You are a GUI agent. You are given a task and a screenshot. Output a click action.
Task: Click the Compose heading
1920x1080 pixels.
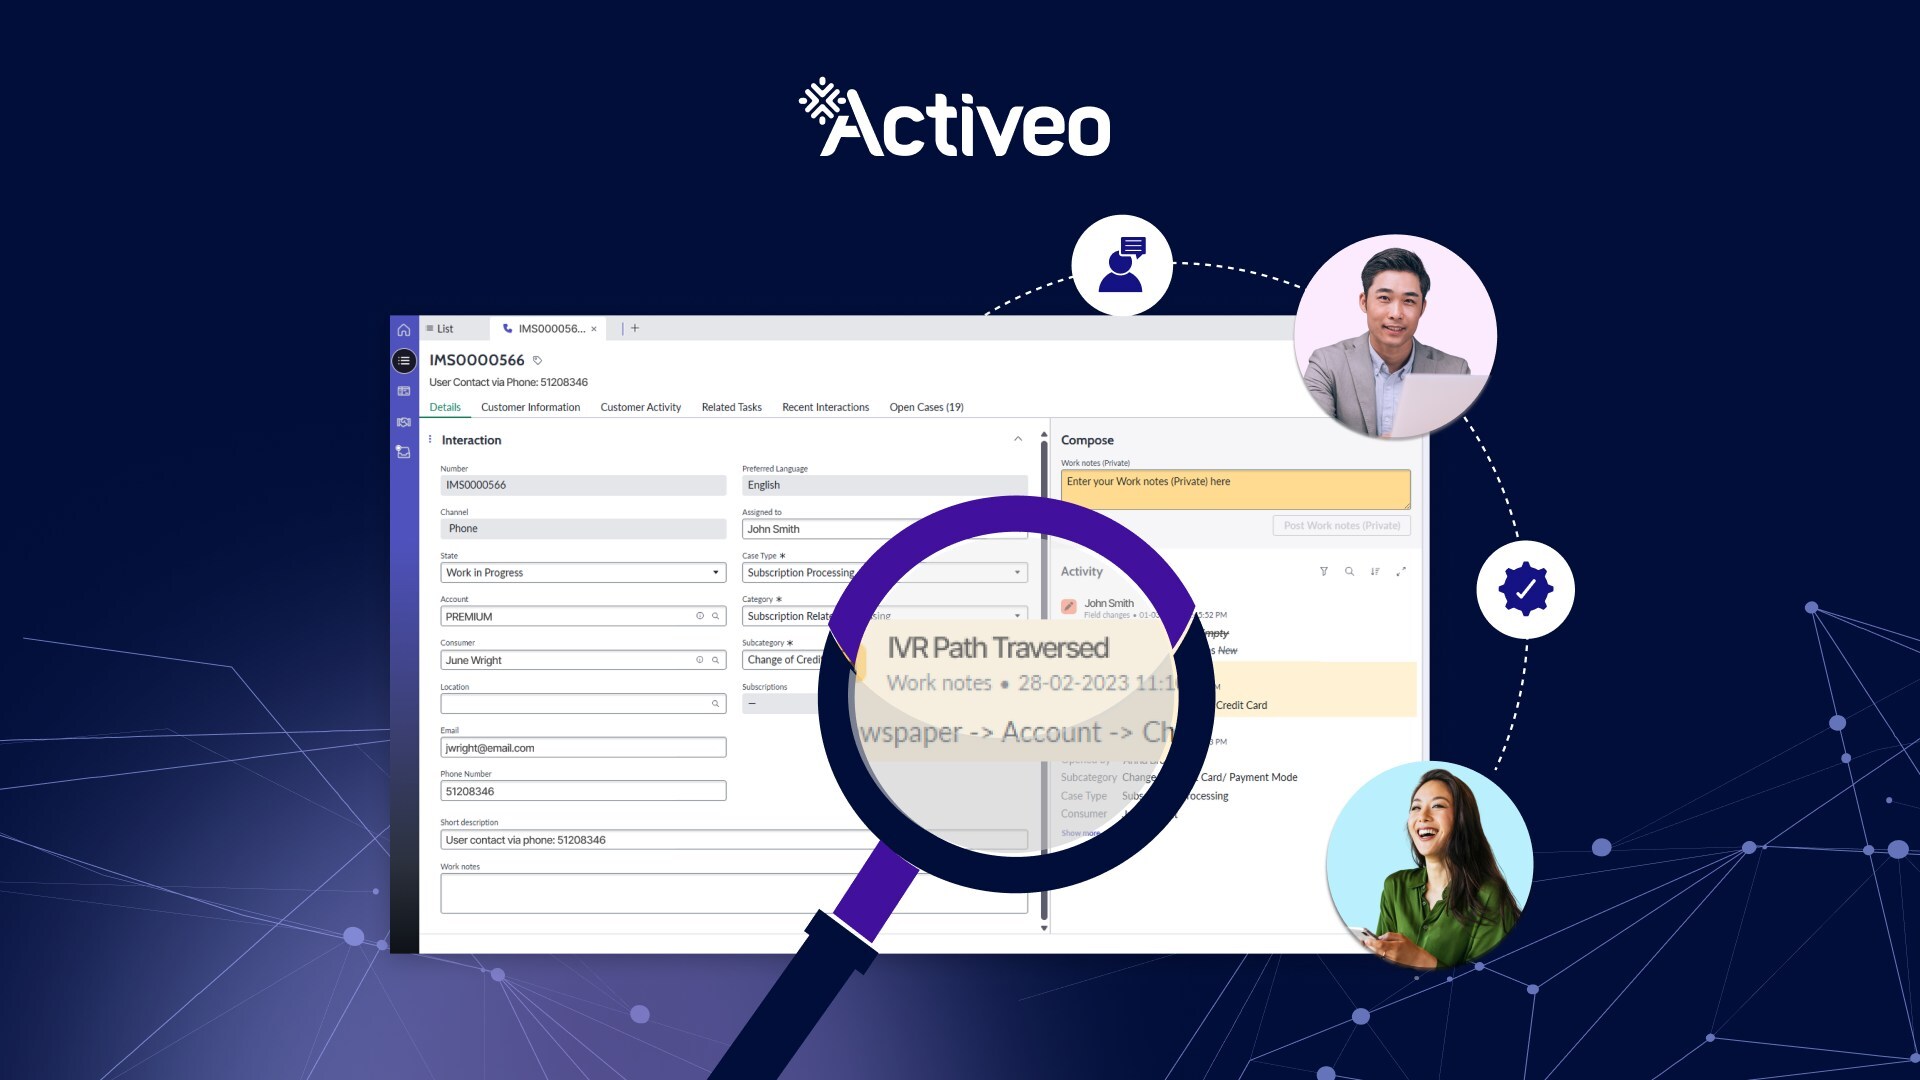tap(1087, 440)
